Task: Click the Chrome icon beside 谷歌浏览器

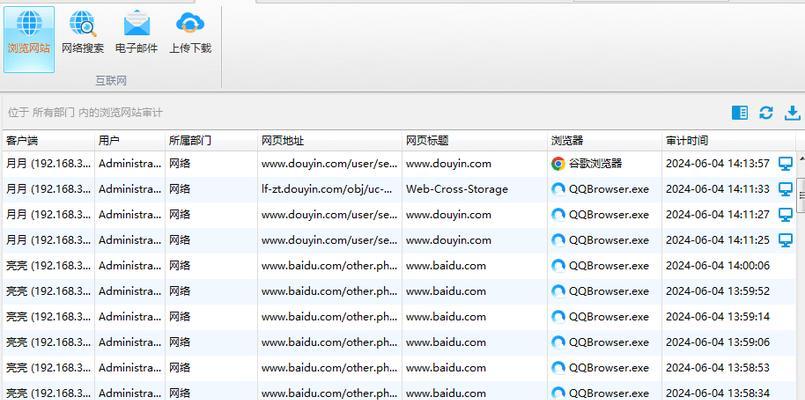Action: (558, 164)
